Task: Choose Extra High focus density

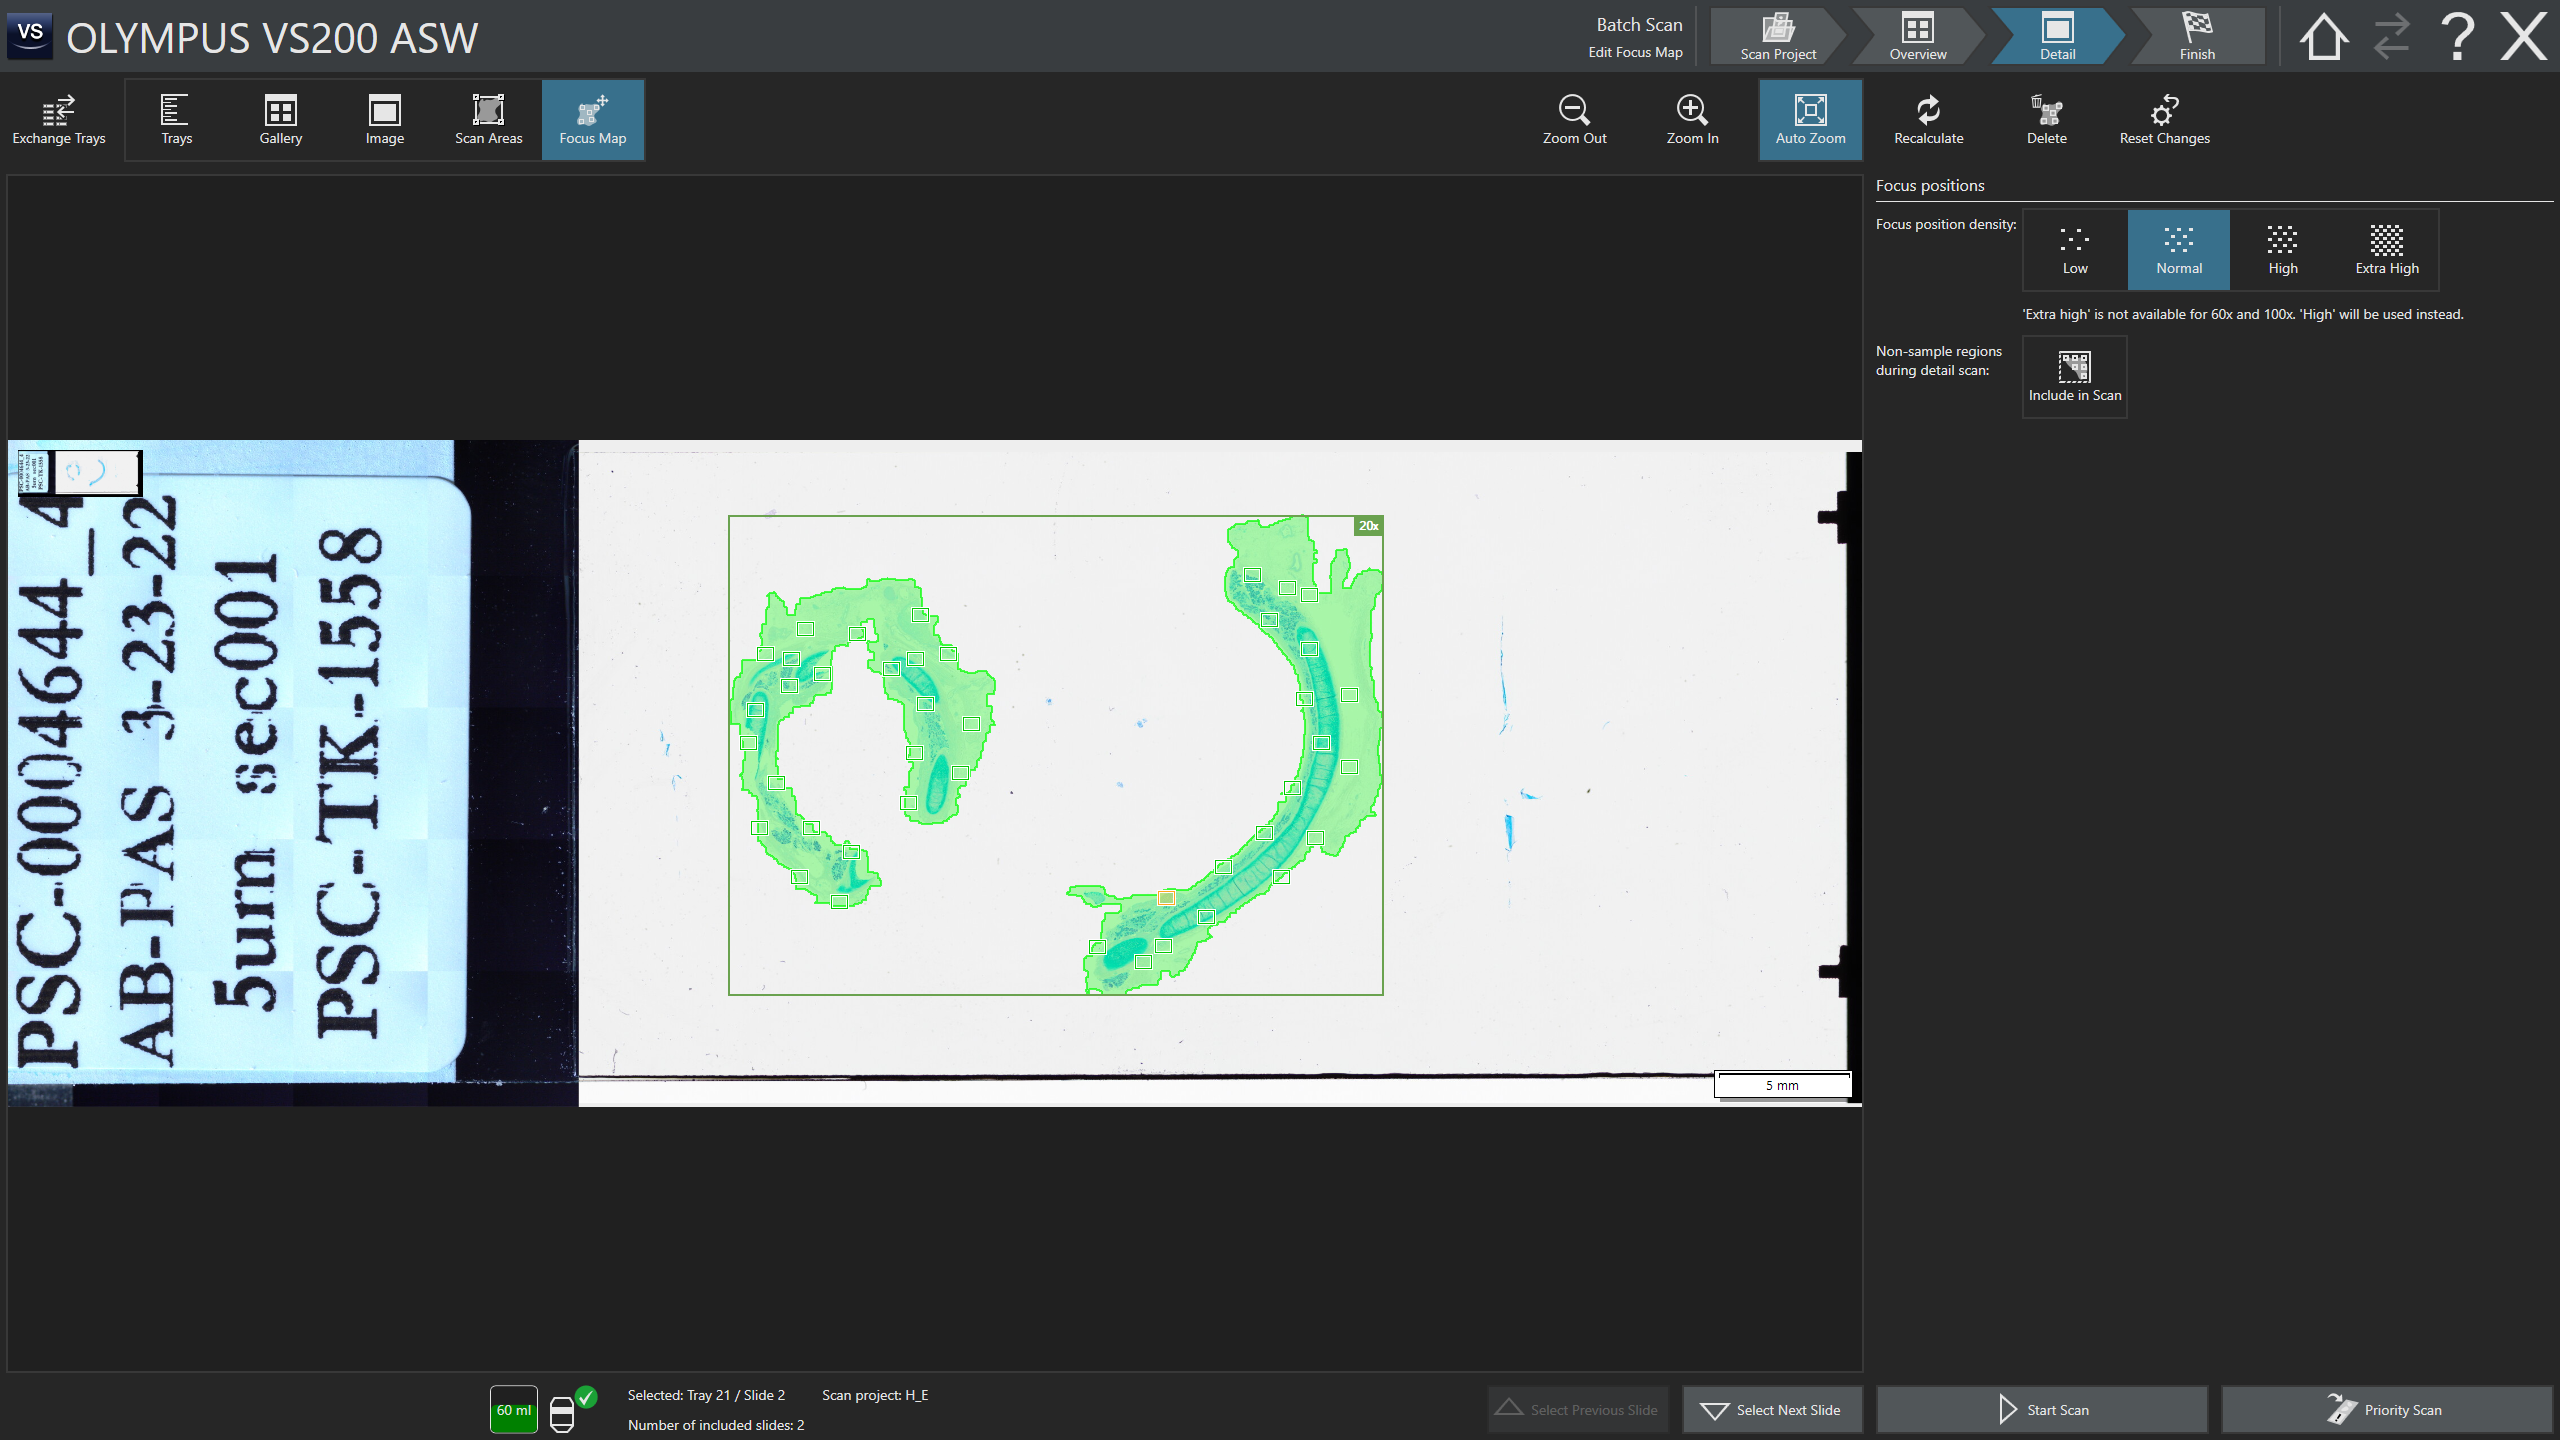Action: (2386, 249)
